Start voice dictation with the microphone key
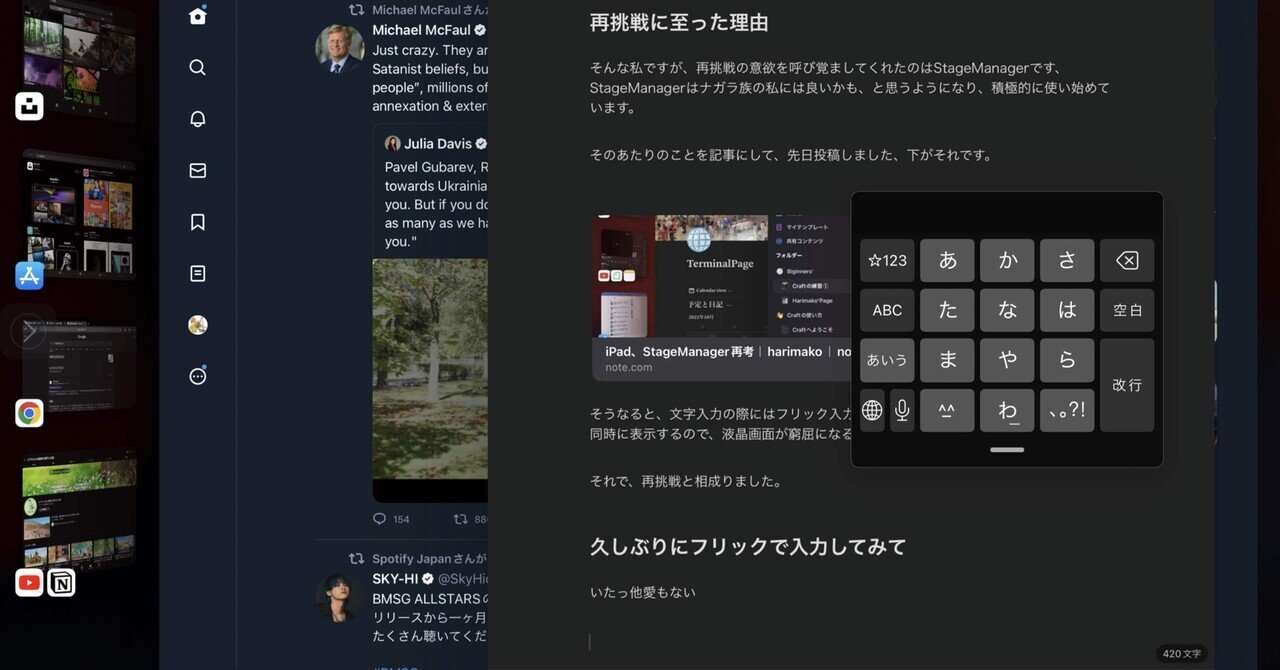Image resolution: width=1280 pixels, height=670 pixels. coord(902,410)
